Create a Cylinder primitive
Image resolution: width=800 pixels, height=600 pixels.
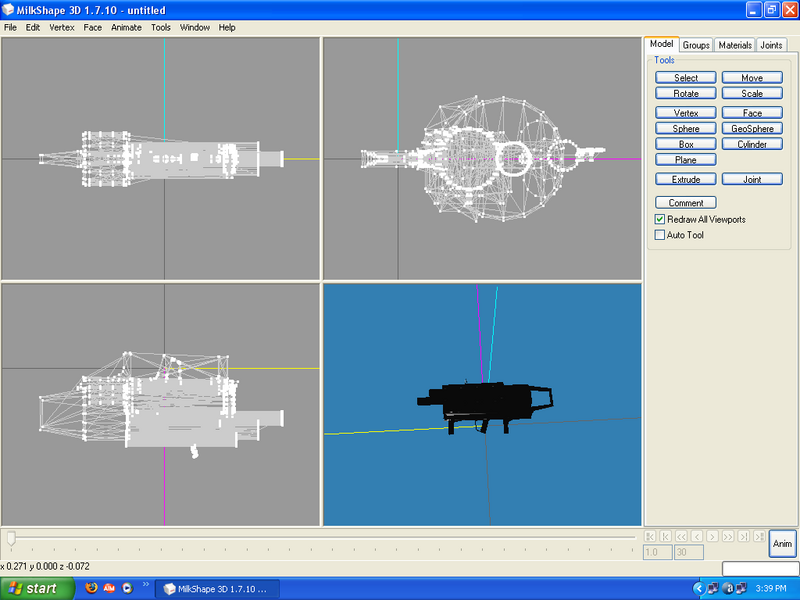(752, 144)
